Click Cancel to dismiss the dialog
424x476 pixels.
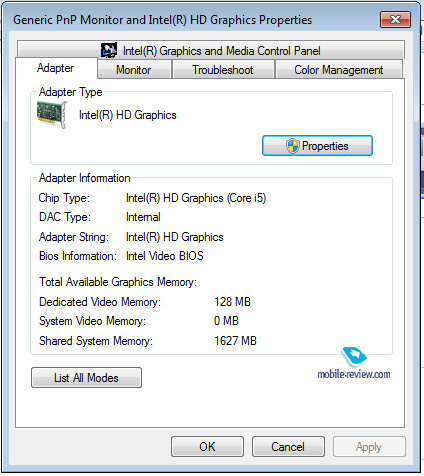[288, 447]
